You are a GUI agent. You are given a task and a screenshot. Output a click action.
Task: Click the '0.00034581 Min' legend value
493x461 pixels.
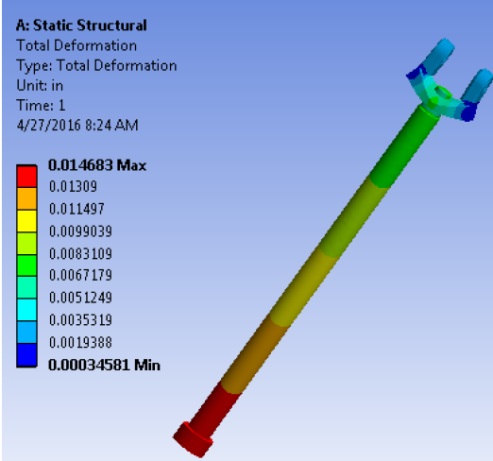tap(104, 365)
